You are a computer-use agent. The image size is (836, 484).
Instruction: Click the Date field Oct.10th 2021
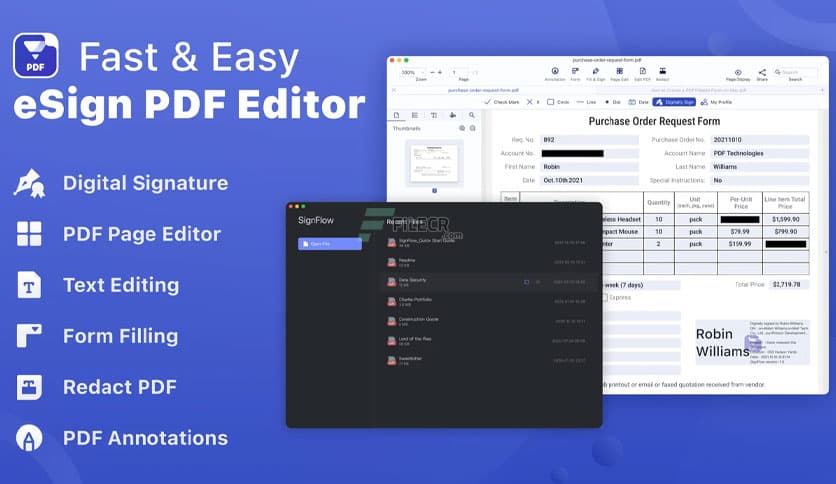click(x=590, y=180)
